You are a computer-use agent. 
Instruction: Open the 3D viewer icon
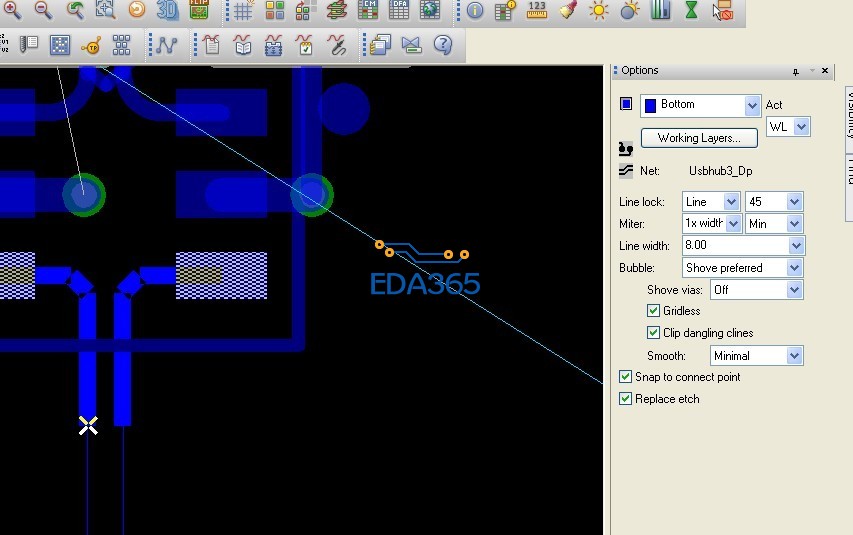point(168,10)
